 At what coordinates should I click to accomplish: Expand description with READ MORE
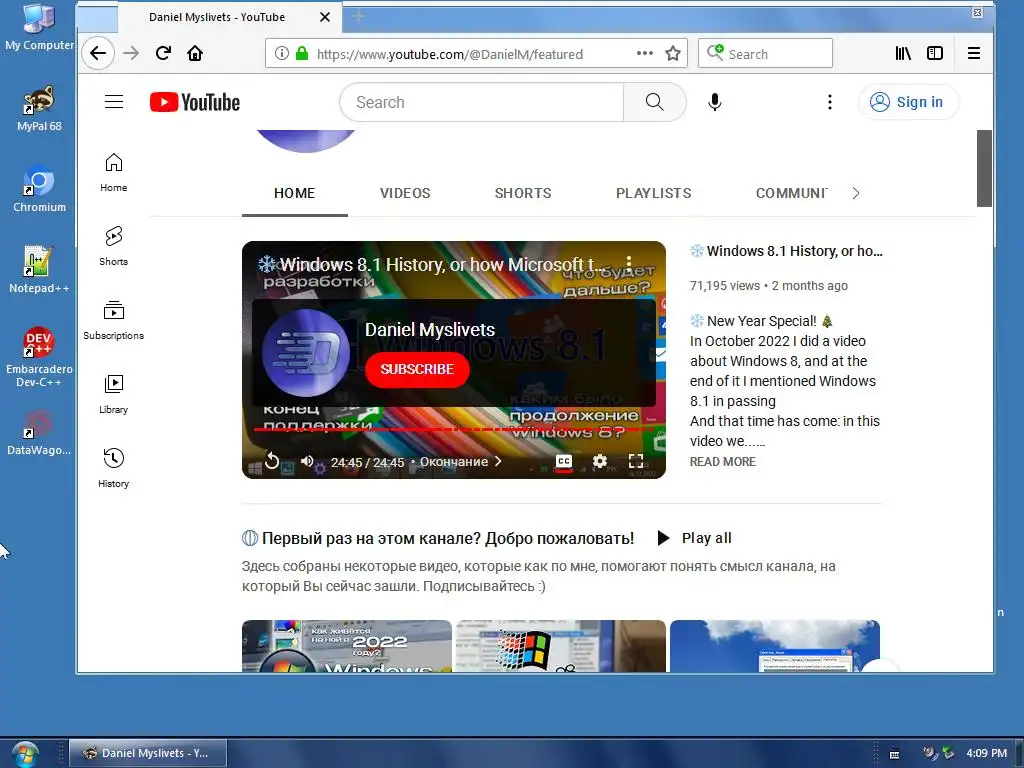(x=722, y=462)
